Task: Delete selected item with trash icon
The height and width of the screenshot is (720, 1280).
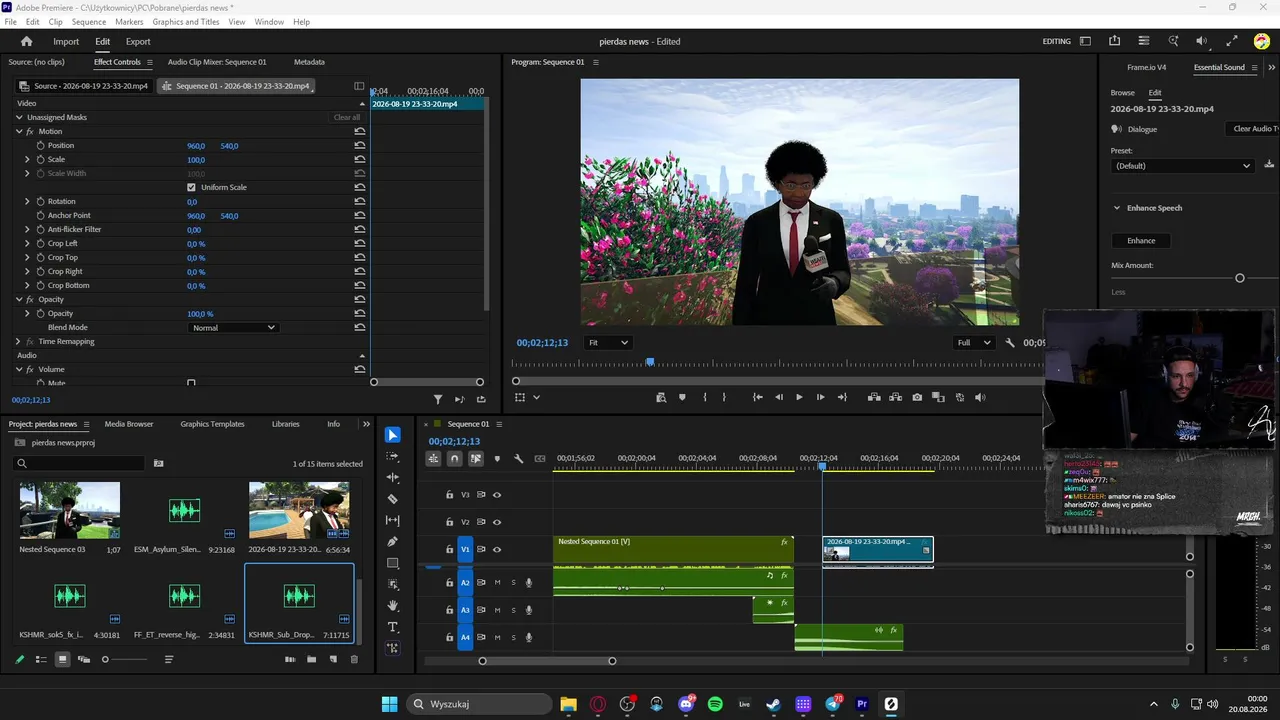Action: click(x=354, y=660)
